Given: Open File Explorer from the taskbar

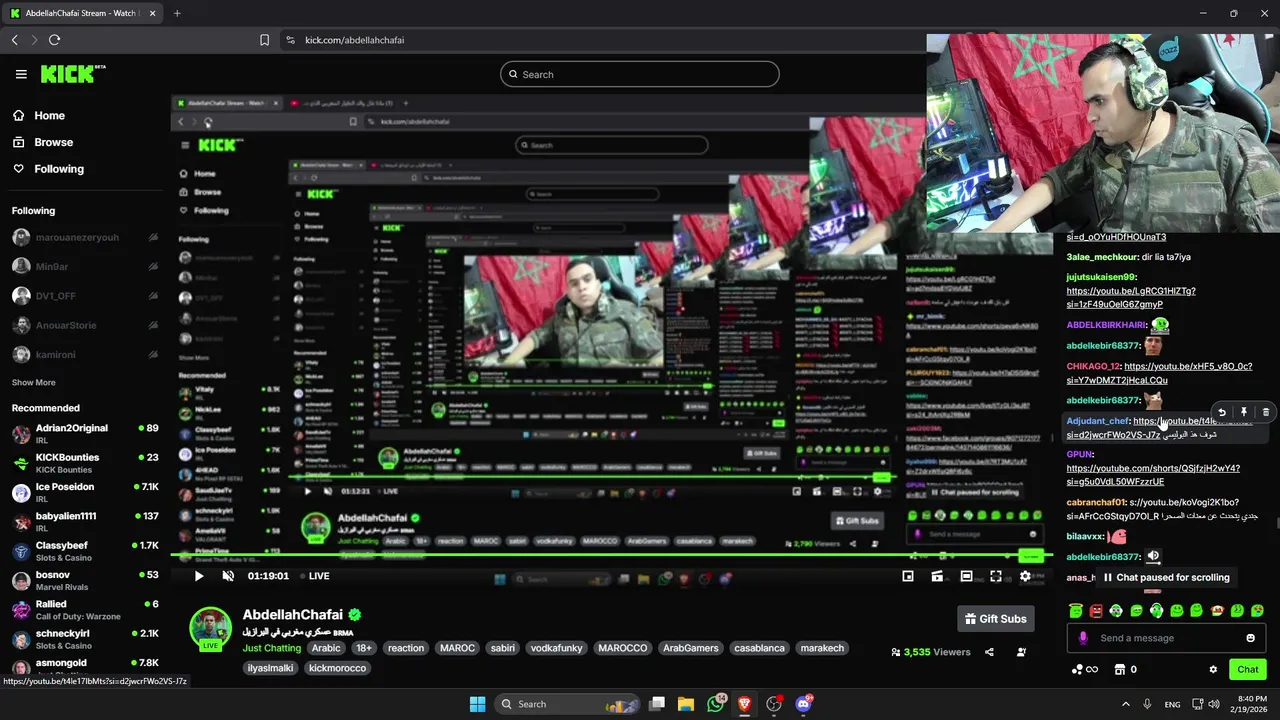Looking at the screenshot, I should pos(686,704).
